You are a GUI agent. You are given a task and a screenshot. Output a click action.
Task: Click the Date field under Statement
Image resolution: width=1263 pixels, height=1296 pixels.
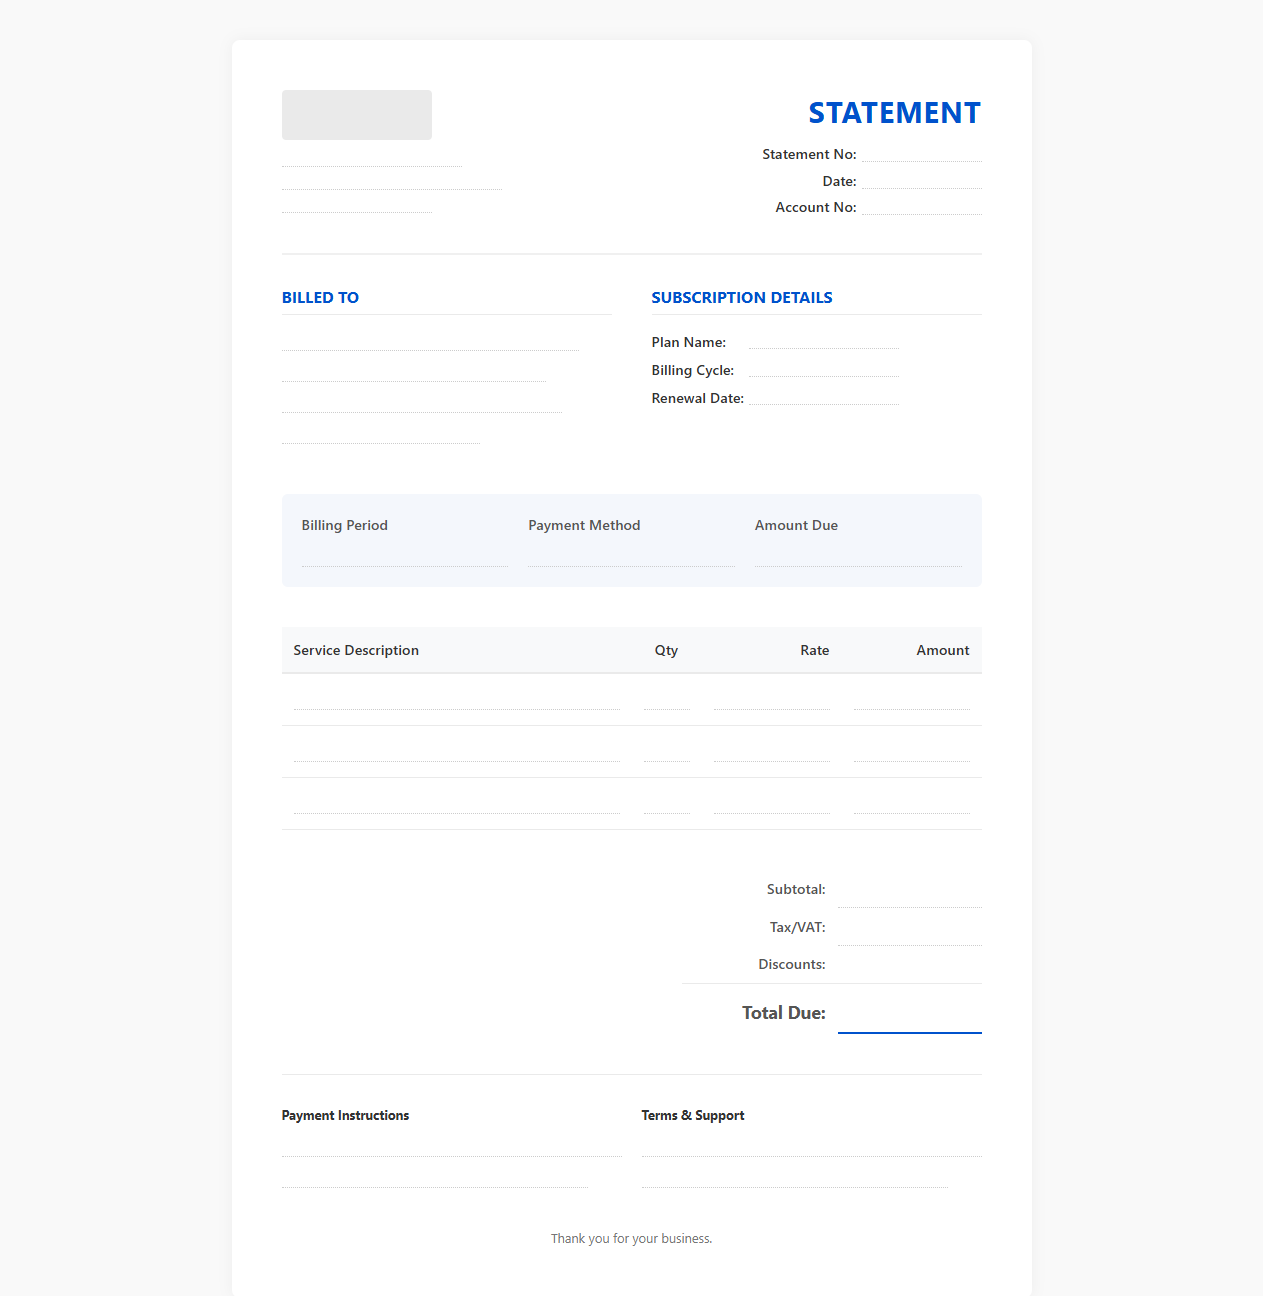[922, 180]
